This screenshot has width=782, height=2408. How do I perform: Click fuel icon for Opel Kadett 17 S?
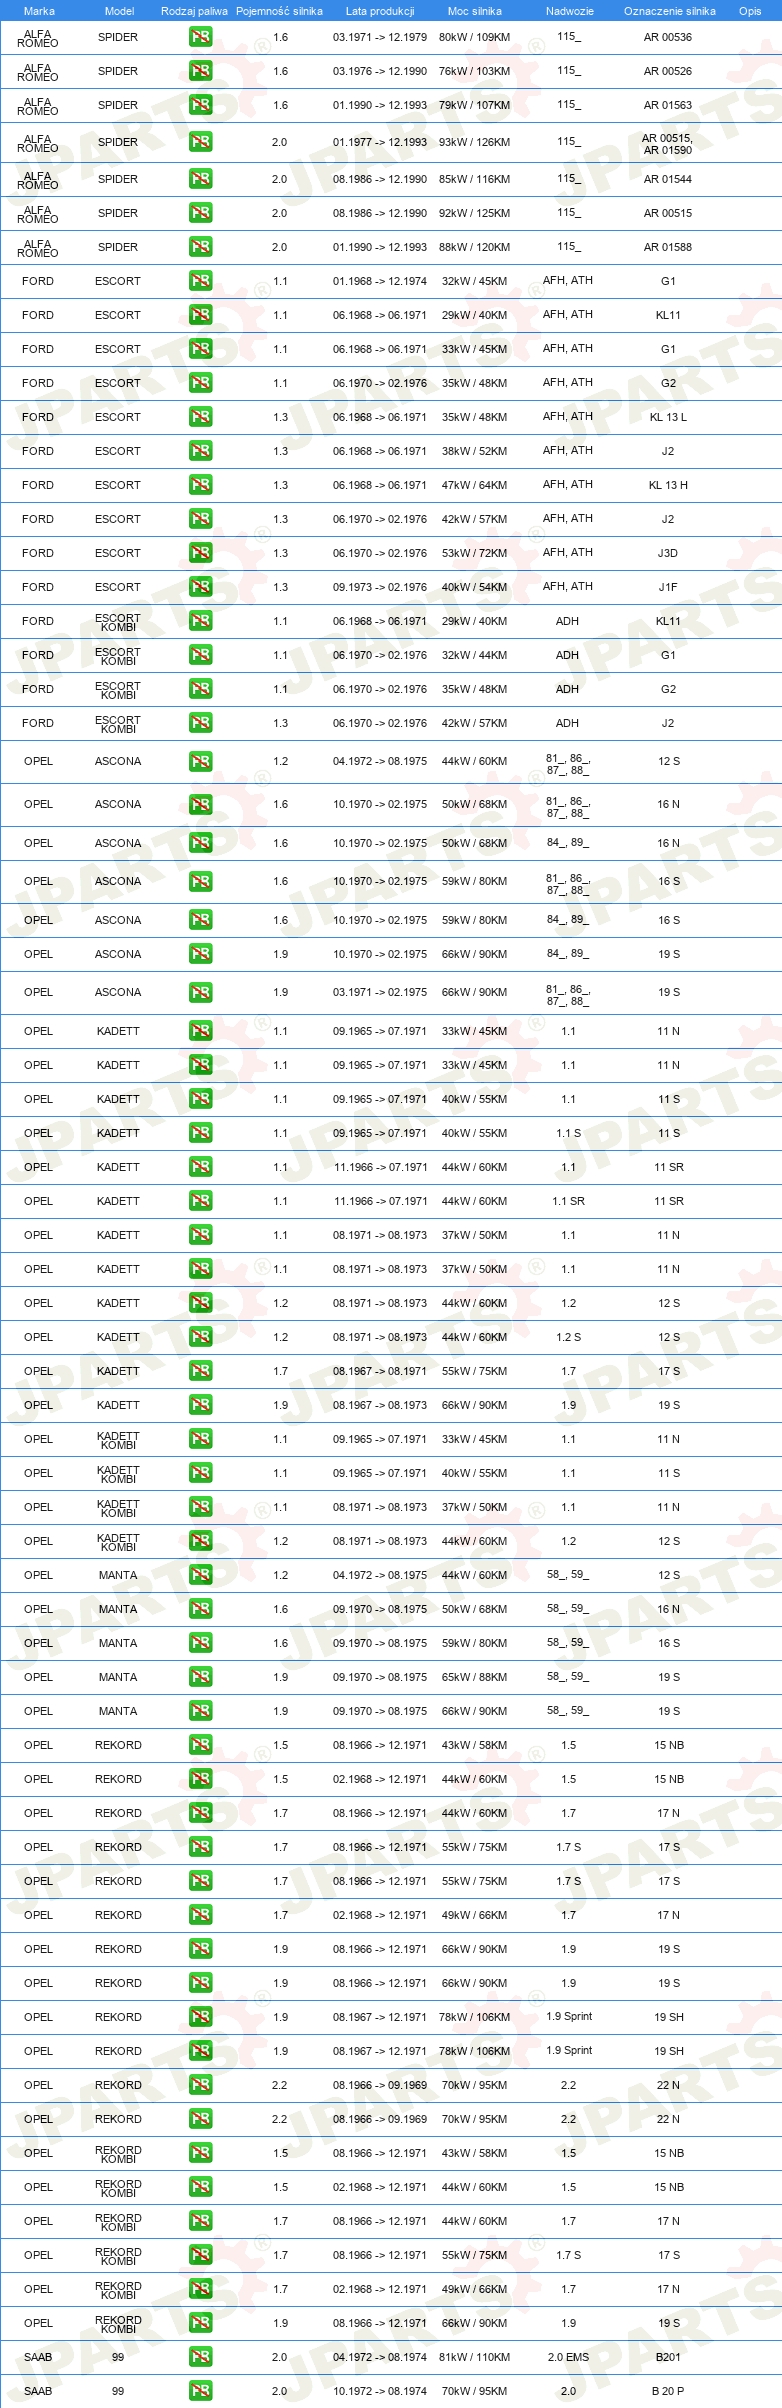200,1371
